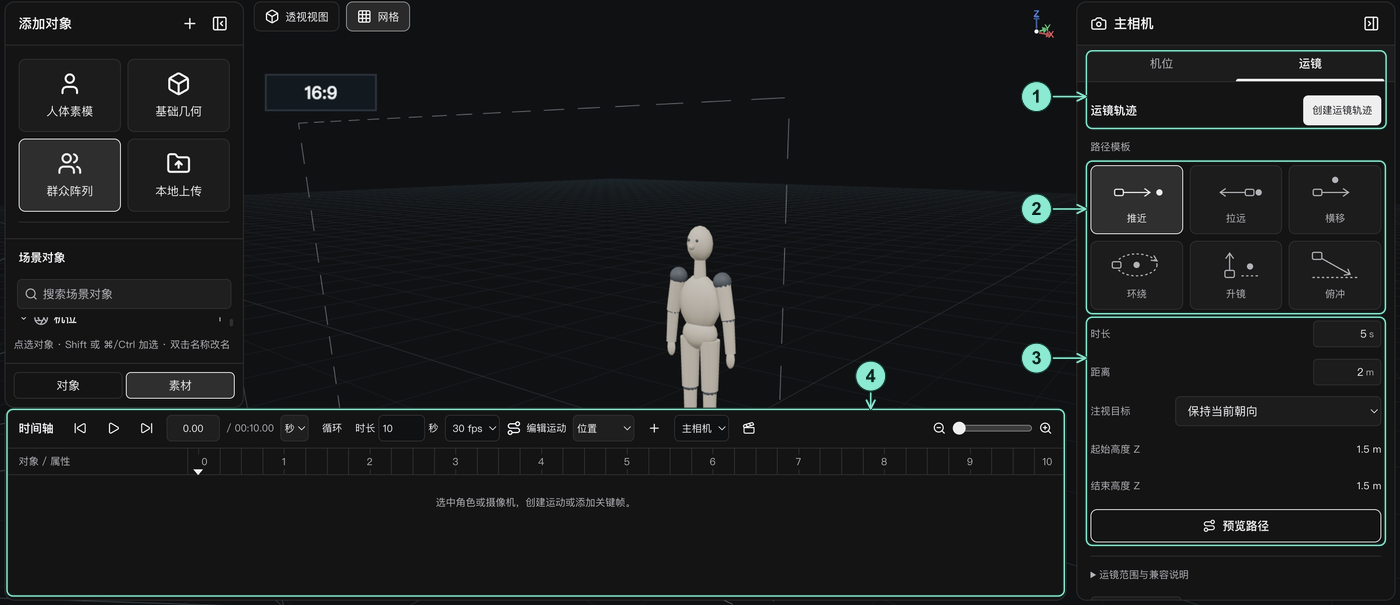The height and width of the screenshot is (605, 1400).
Task: Click the plus icon beside 添加对象
Action: [190, 24]
